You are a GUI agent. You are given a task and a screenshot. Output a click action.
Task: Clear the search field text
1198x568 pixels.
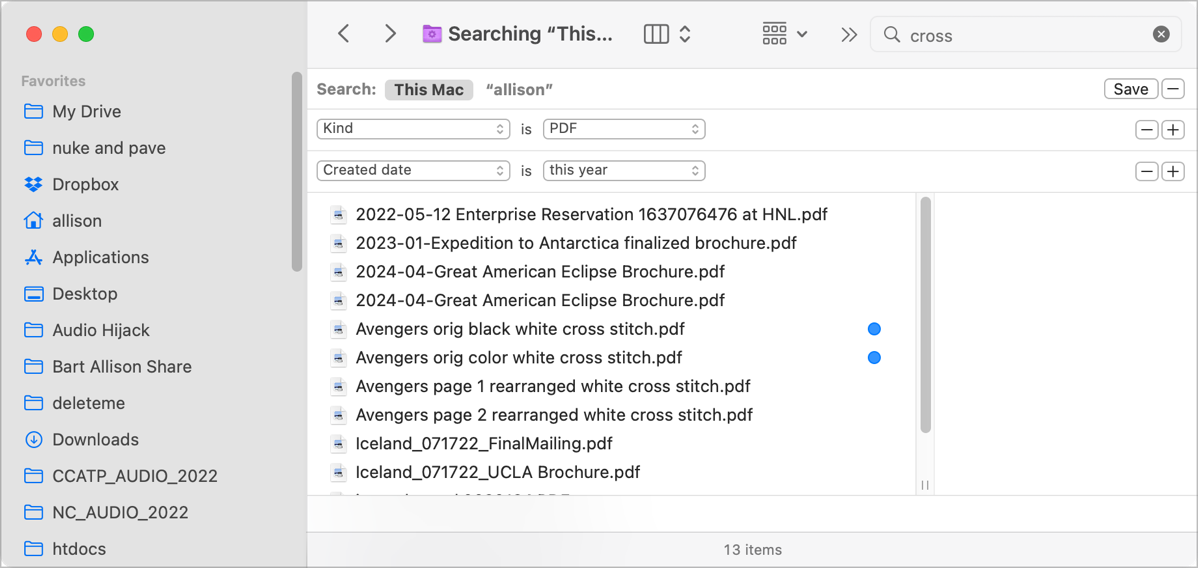(x=1161, y=35)
